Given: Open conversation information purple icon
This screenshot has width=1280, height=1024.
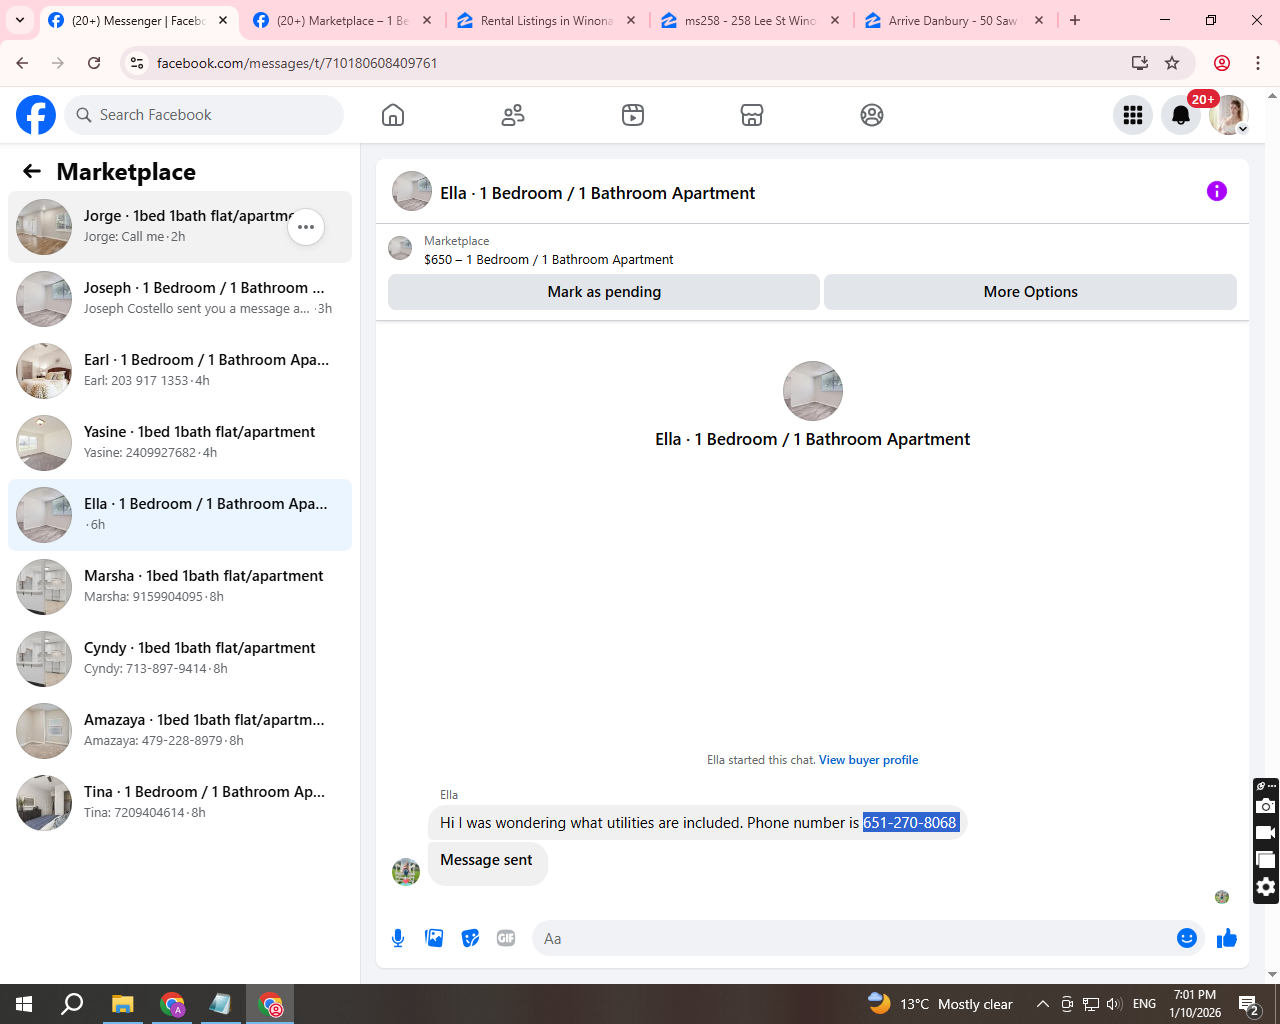Looking at the screenshot, I should click(x=1217, y=191).
